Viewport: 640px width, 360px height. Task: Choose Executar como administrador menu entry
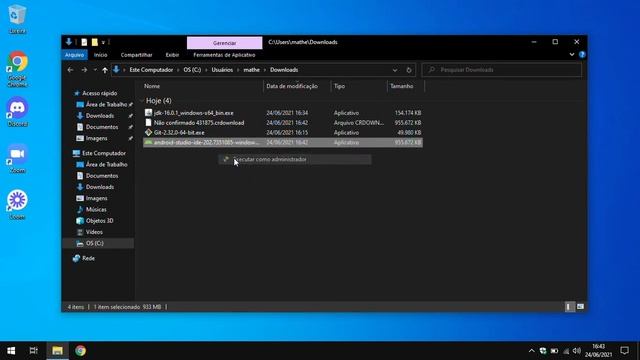(295, 159)
